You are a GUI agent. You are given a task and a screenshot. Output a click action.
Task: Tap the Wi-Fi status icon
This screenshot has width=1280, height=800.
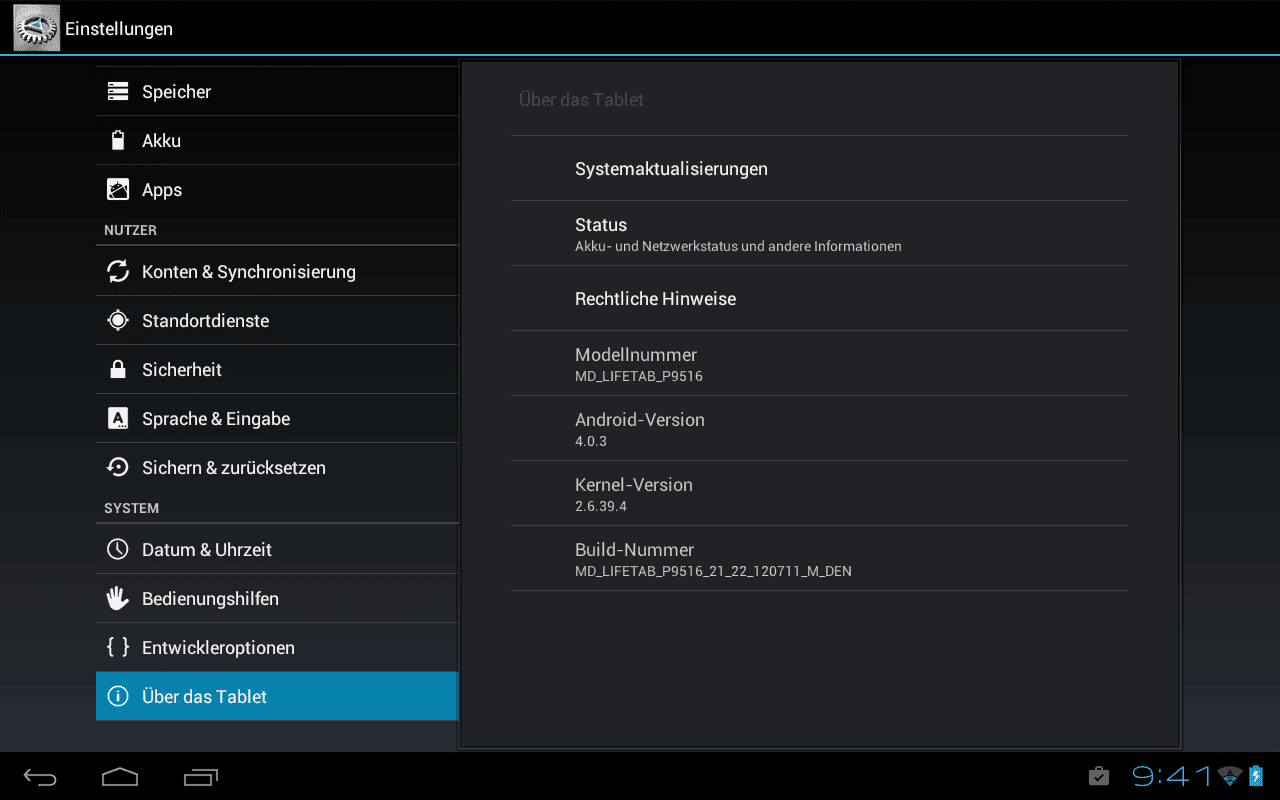click(1229, 776)
